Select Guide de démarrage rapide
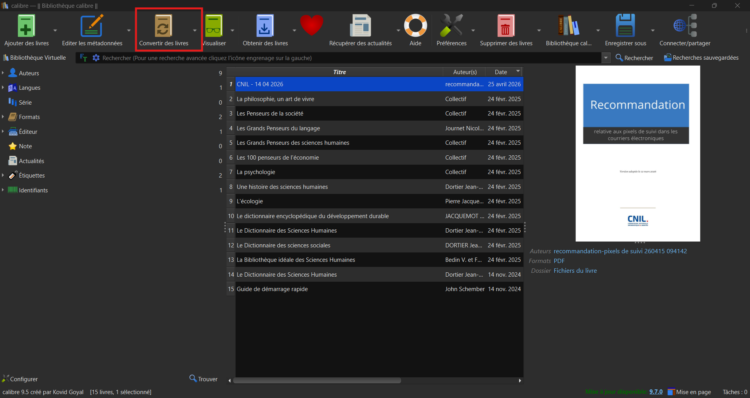This screenshot has height=398, width=750. (379, 289)
